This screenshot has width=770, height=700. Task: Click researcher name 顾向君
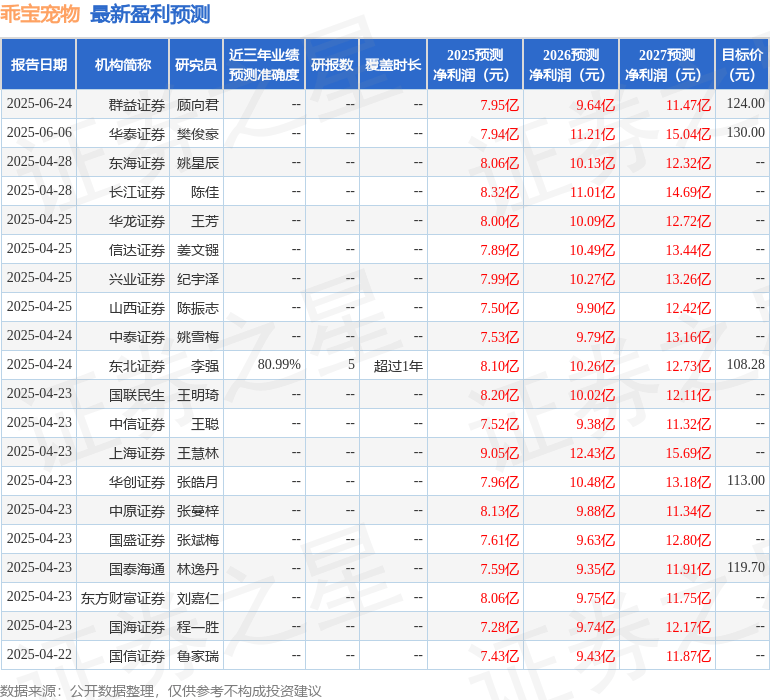pos(197,105)
